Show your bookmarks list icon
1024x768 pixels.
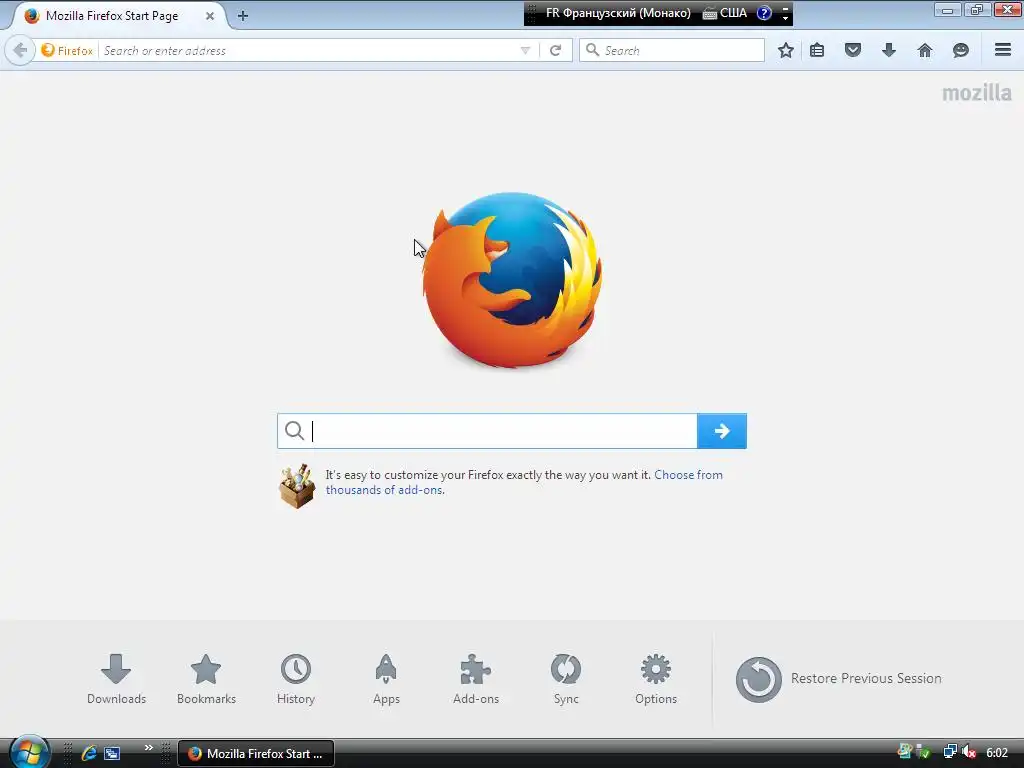tap(817, 50)
